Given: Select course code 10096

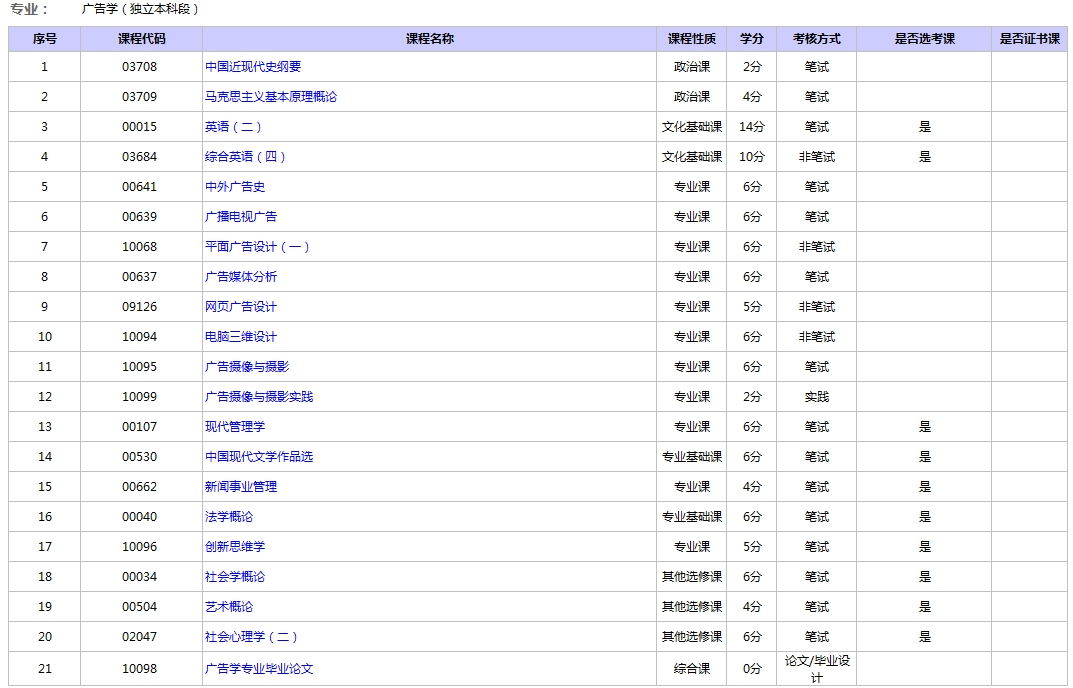Looking at the screenshot, I should (140, 547).
